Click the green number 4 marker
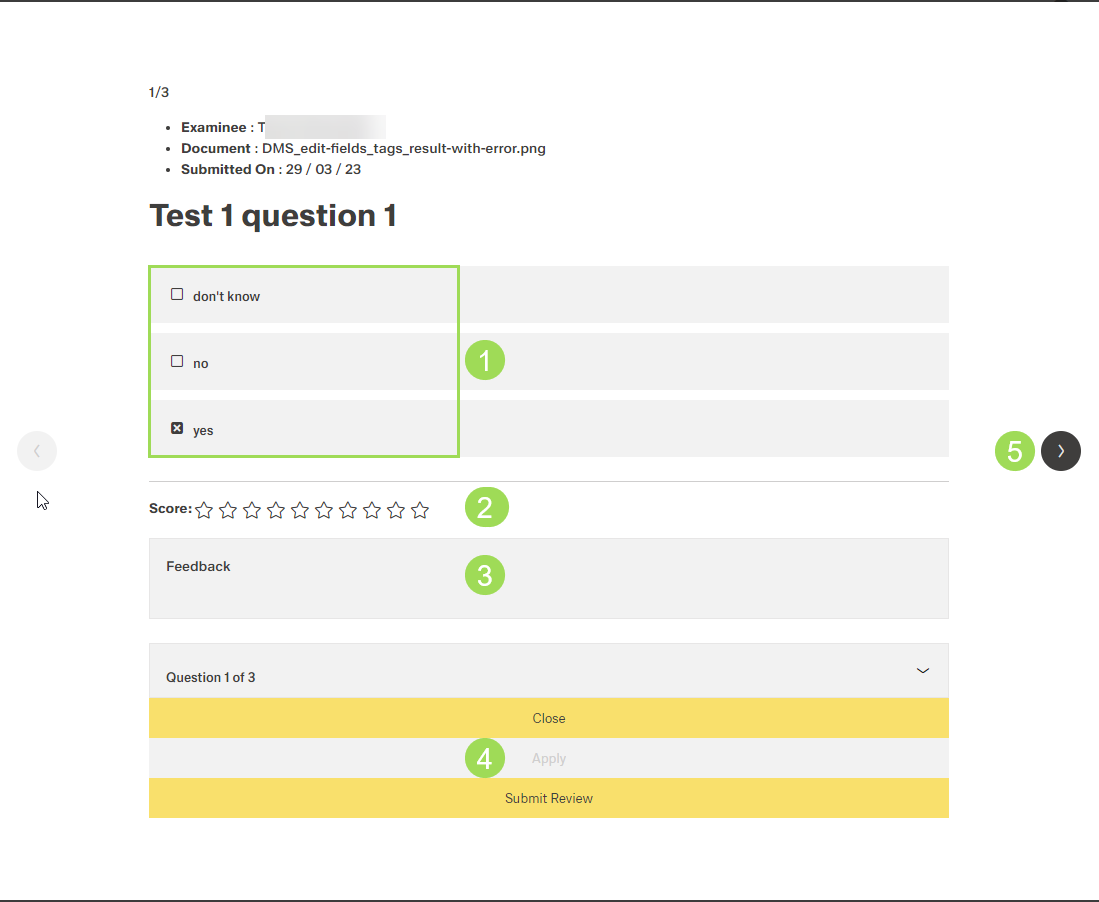 (485, 758)
